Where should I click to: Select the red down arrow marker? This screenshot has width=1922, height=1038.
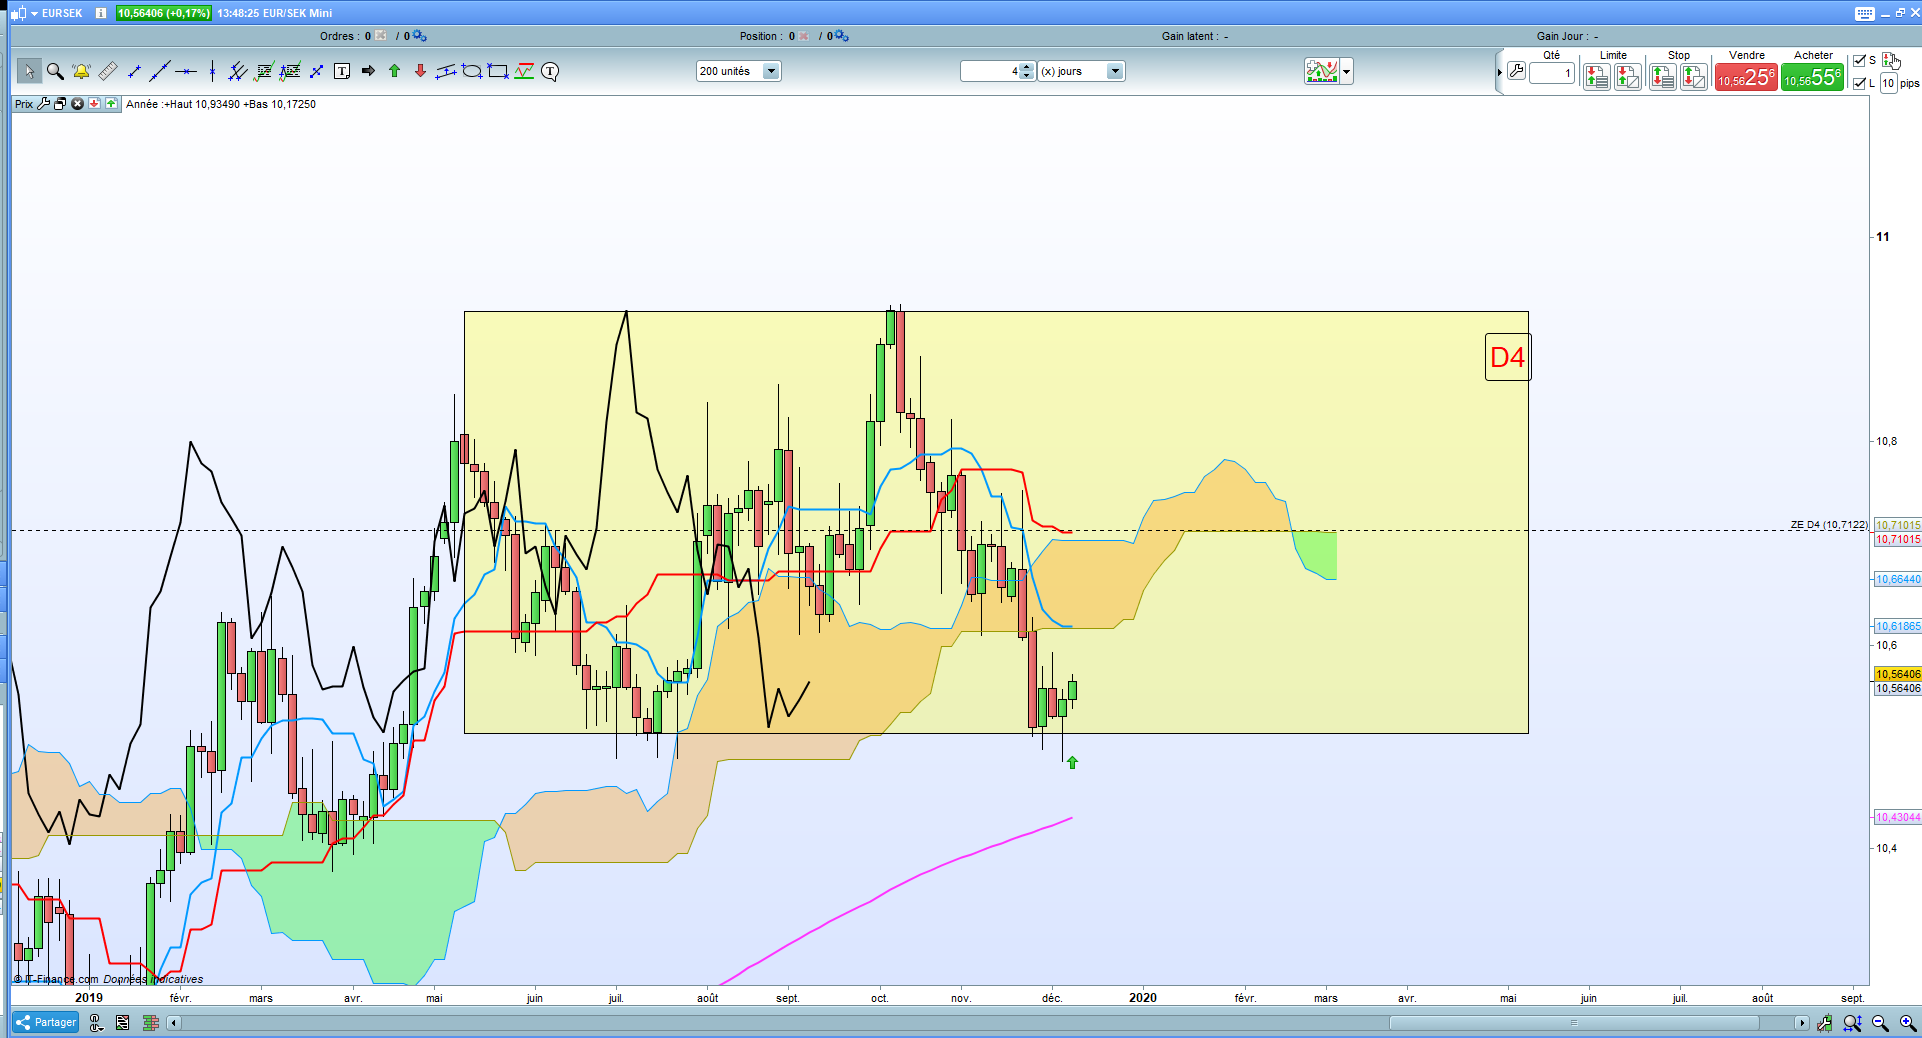pos(420,71)
